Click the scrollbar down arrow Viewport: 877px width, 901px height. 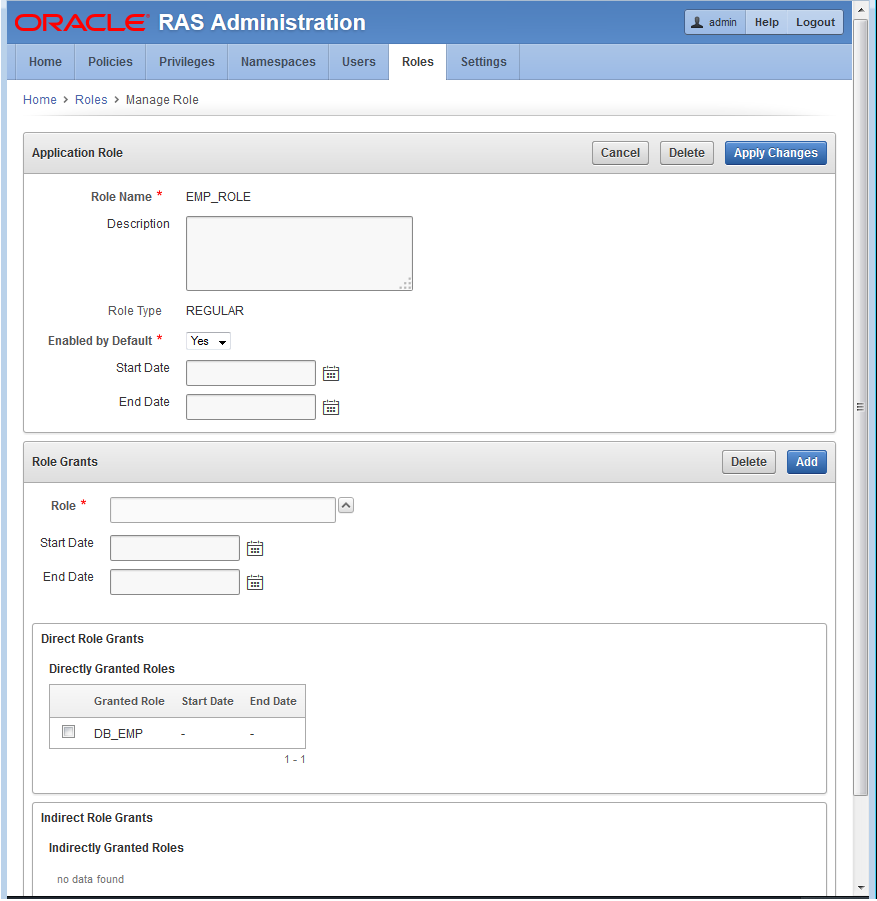tap(861, 887)
